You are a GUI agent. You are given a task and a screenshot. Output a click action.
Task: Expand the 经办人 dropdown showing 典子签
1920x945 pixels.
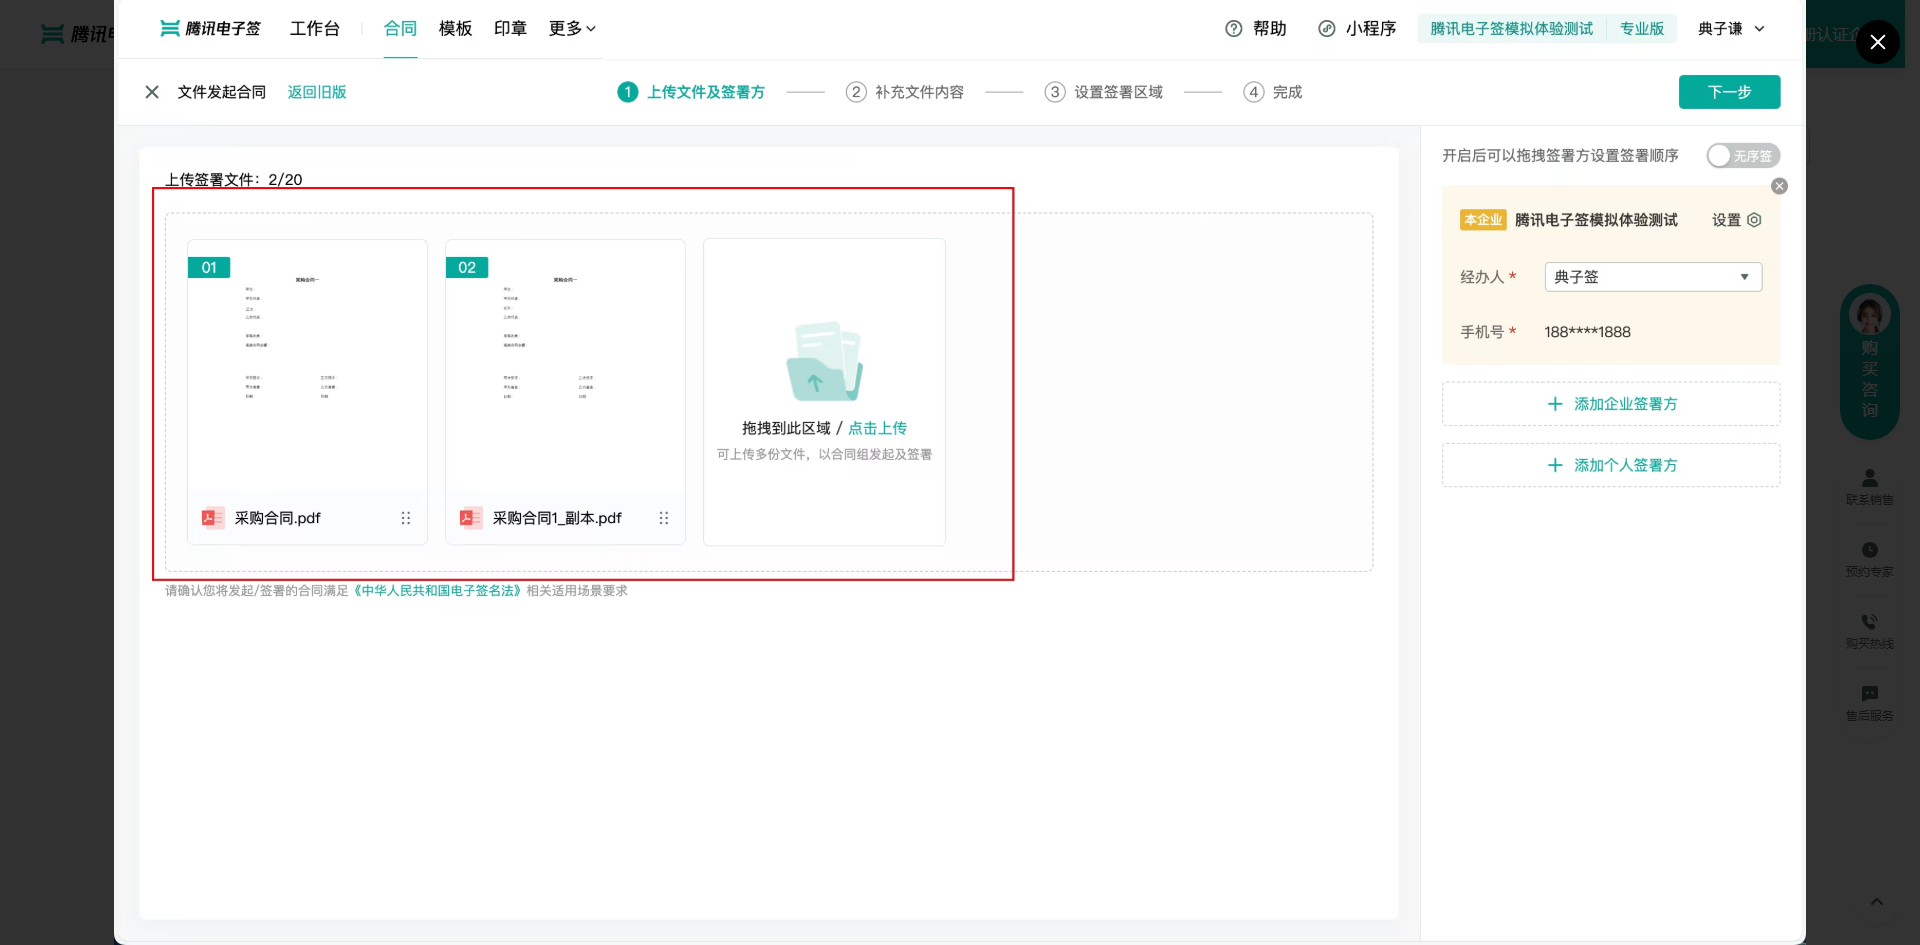coord(1653,277)
